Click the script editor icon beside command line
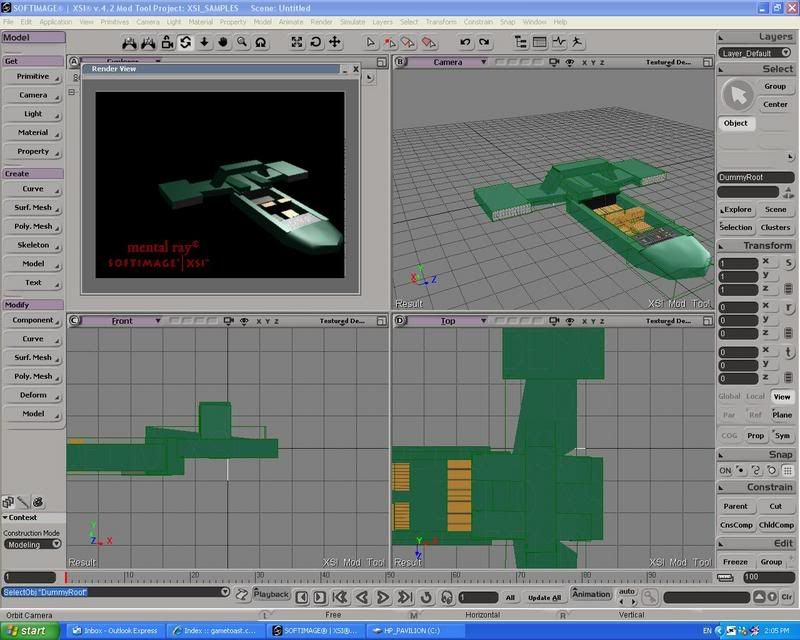800x640 pixels. tap(241, 594)
